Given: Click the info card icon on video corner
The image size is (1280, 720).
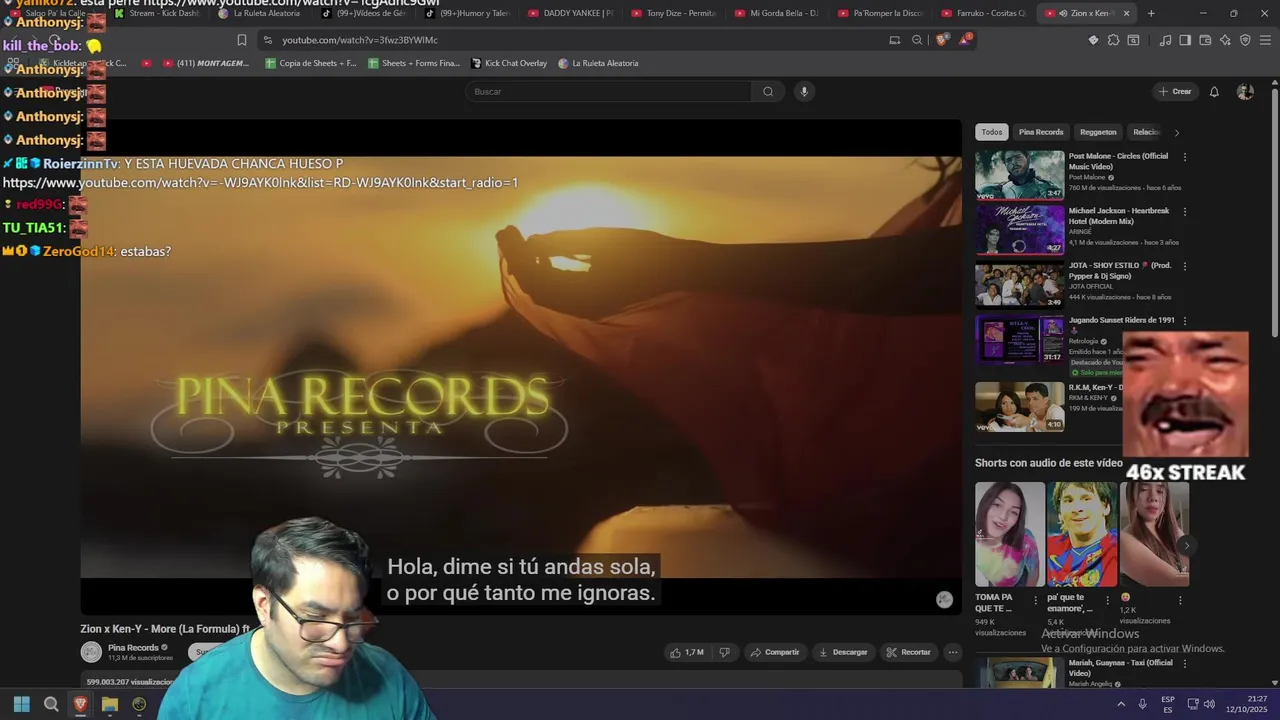Looking at the screenshot, I should pyautogui.click(x=944, y=599).
